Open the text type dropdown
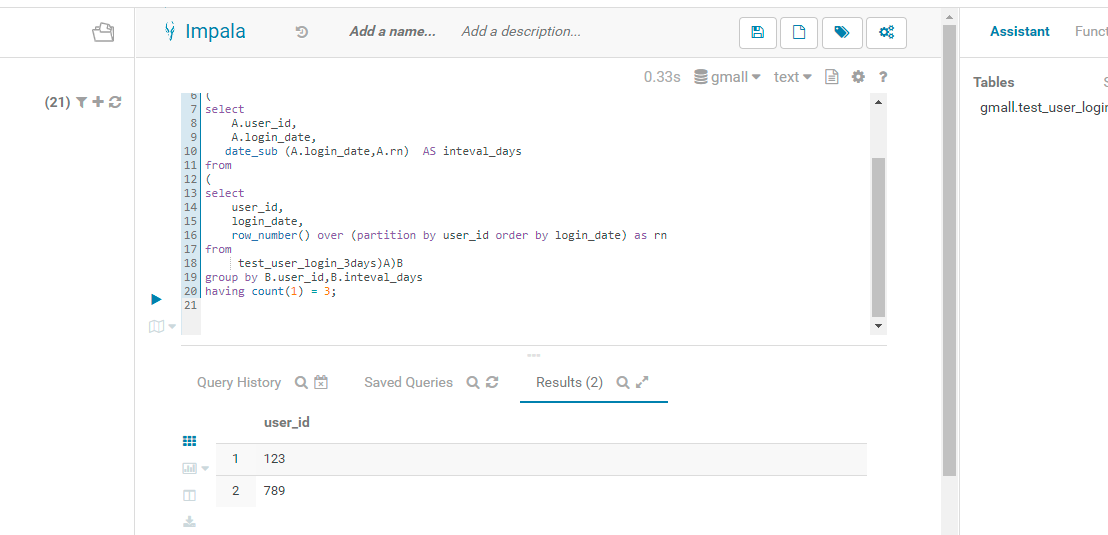 [792, 77]
